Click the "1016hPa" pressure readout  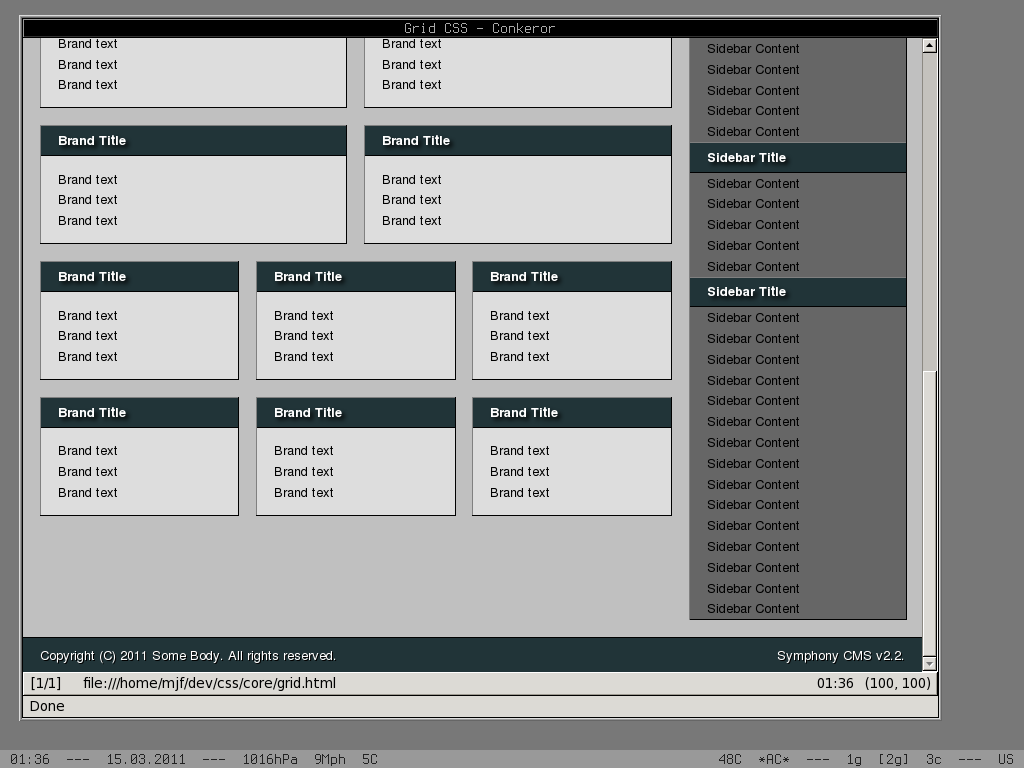270,759
